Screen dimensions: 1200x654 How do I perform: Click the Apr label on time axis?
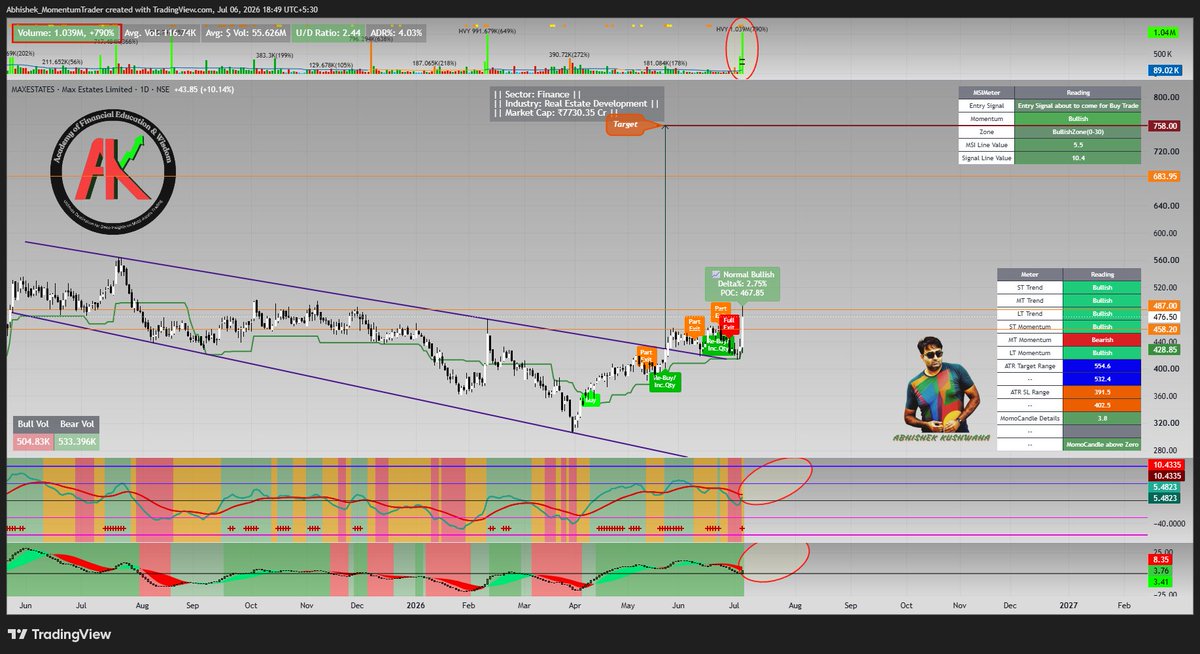coord(577,605)
